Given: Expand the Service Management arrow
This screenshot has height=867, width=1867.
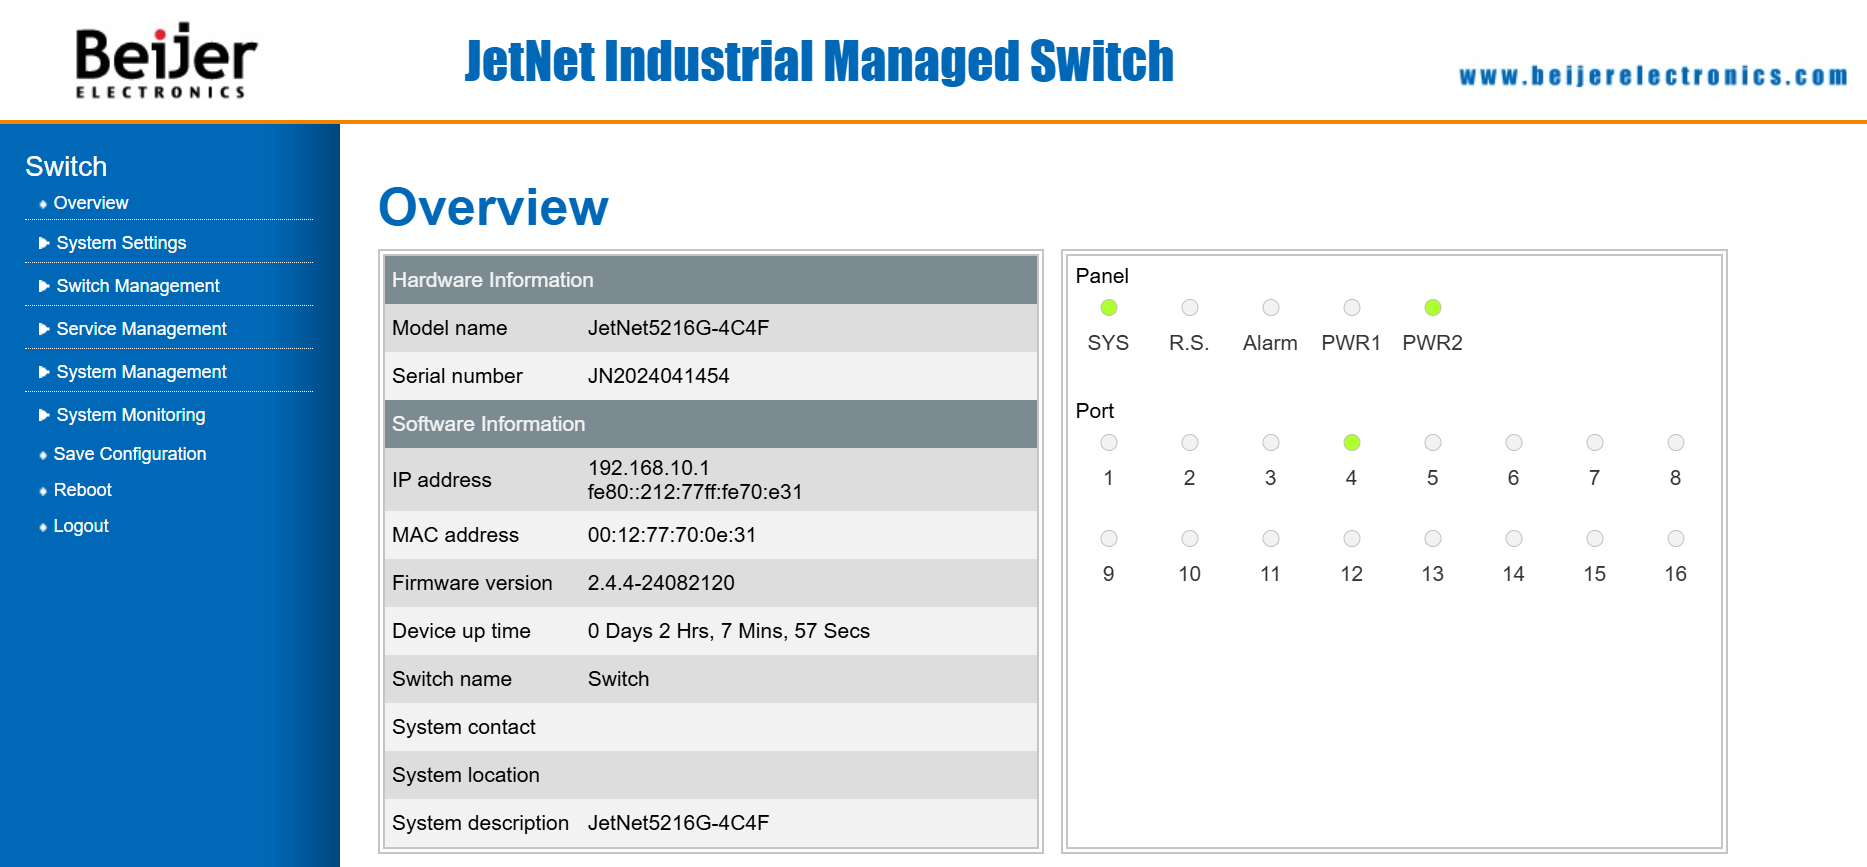Looking at the screenshot, I should [x=44, y=329].
